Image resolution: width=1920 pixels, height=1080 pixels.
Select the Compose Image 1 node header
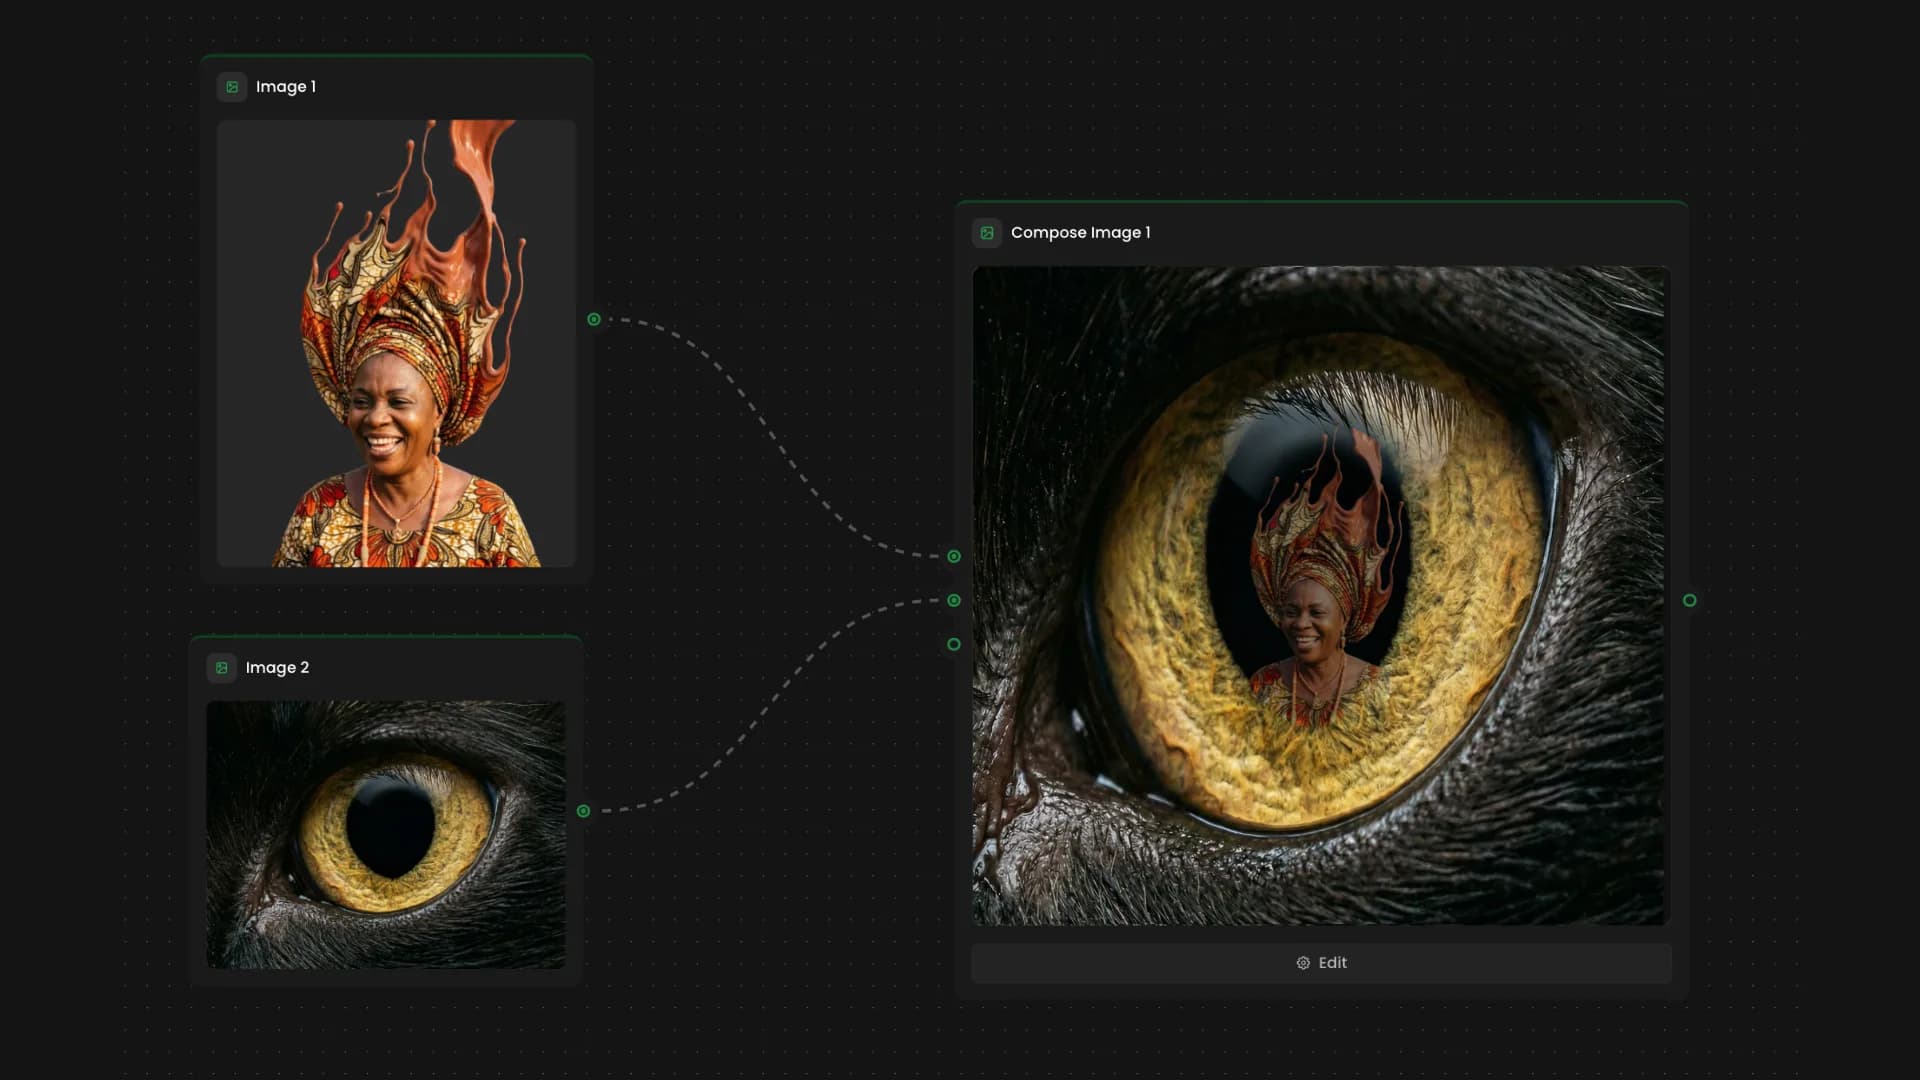pyautogui.click(x=1081, y=232)
